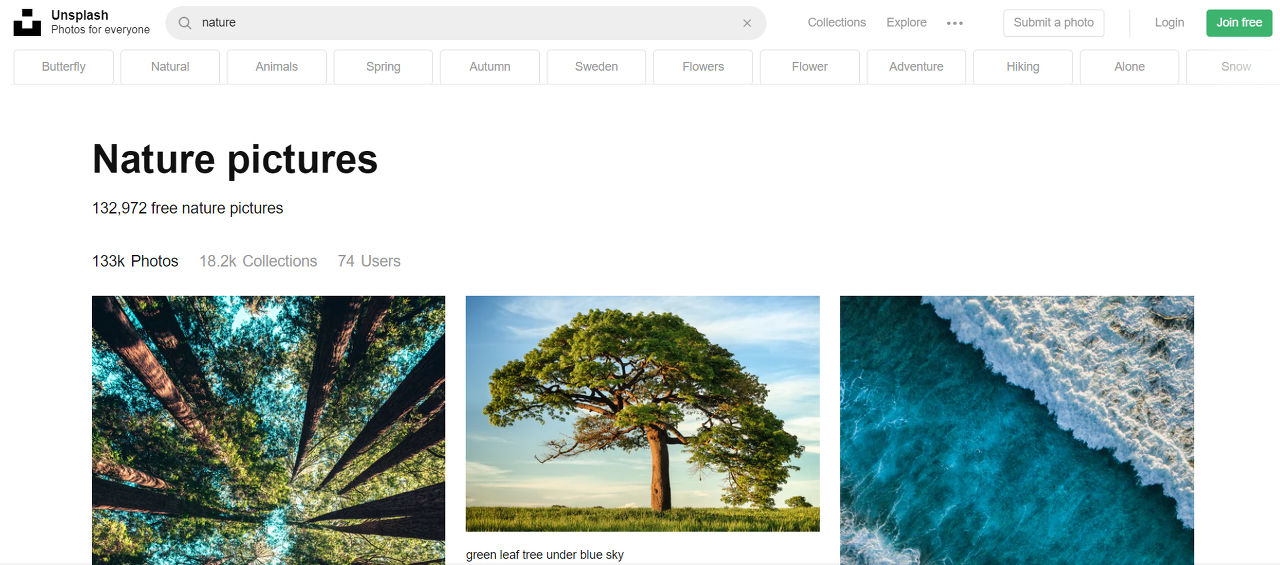
Task: Open the Hiking tag
Action: click(1023, 67)
